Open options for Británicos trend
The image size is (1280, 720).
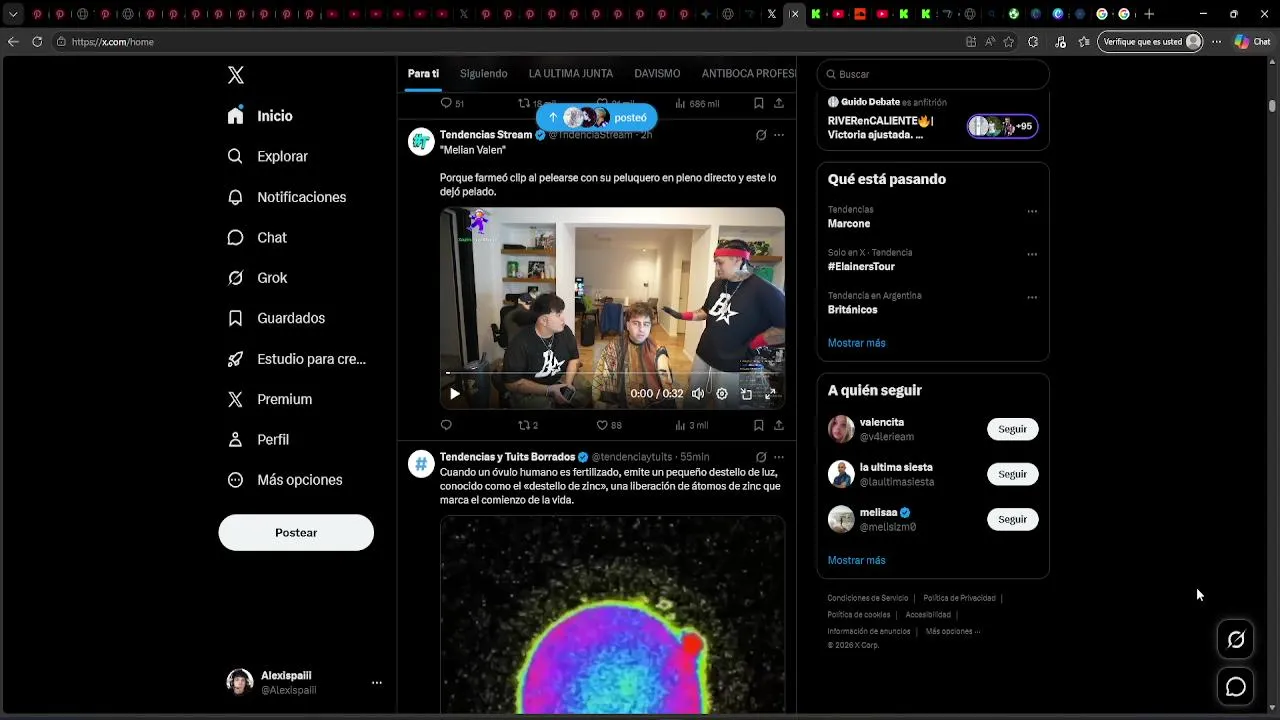click(x=1032, y=297)
